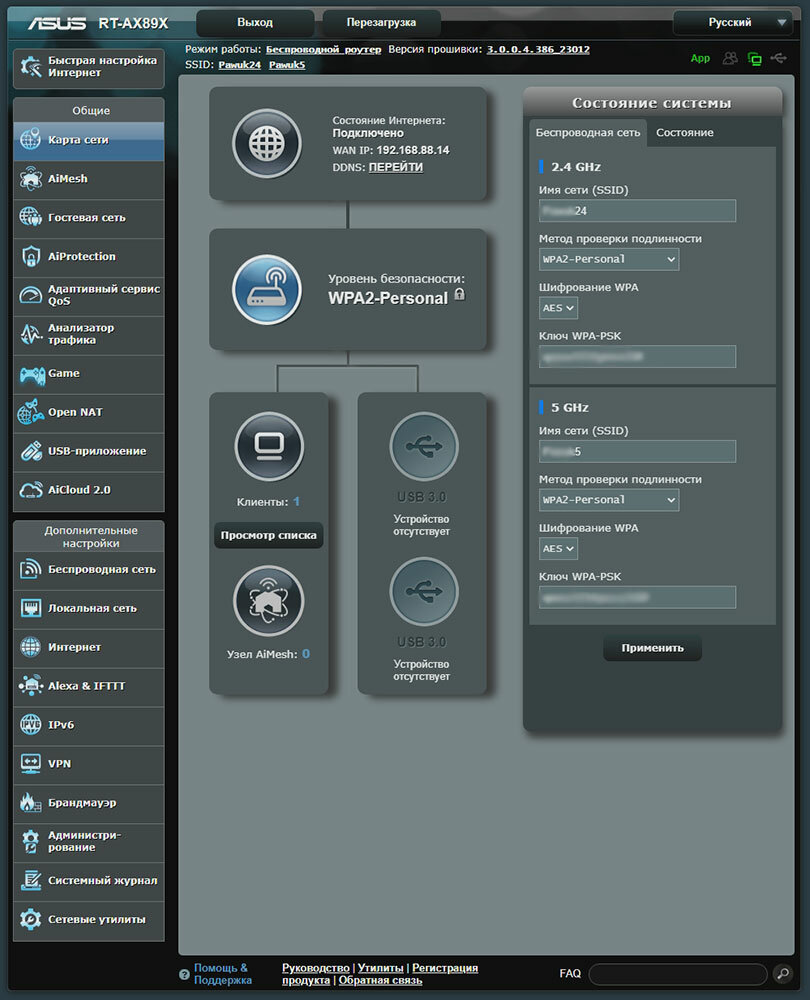This screenshot has width=810, height=1000.
Task: Go to Open NAT settings
Action: click(x=89, y=413)
